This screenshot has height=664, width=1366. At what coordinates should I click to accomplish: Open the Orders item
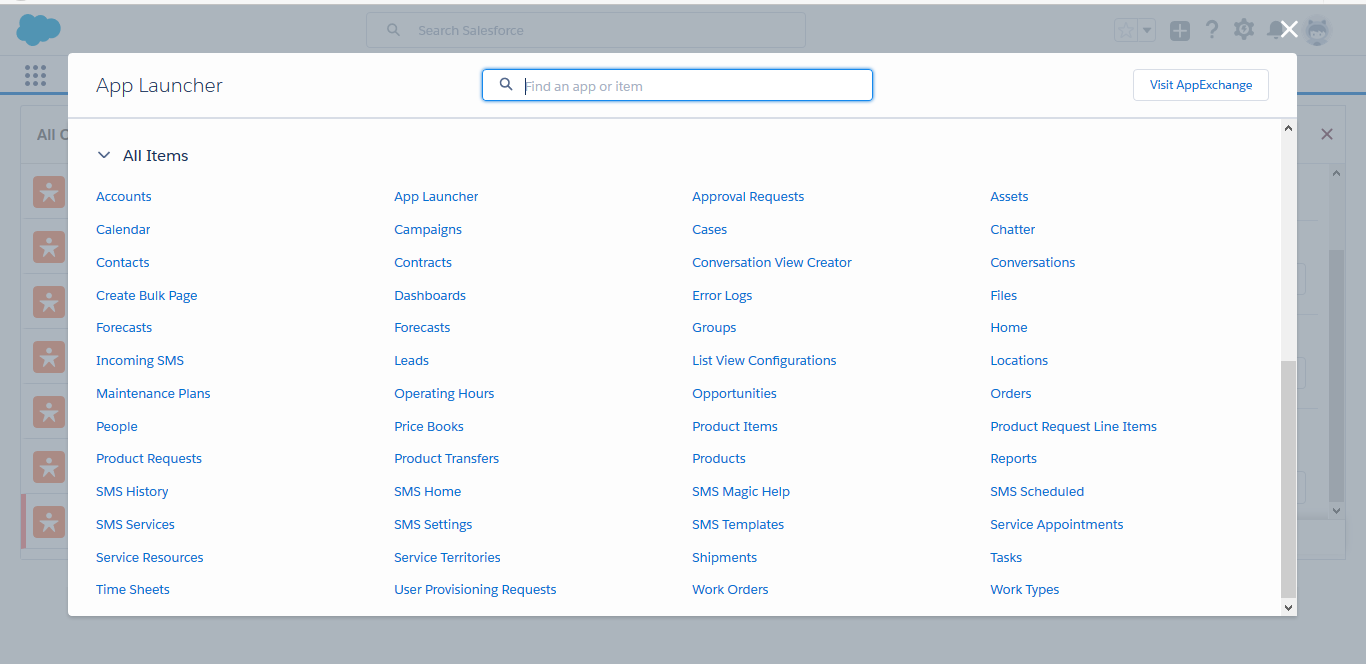(1010, 394)
